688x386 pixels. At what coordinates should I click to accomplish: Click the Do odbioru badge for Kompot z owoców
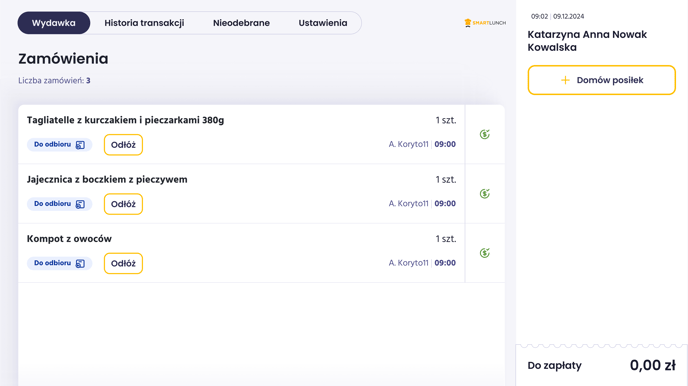pyautogui.click(x=60, y=263)
